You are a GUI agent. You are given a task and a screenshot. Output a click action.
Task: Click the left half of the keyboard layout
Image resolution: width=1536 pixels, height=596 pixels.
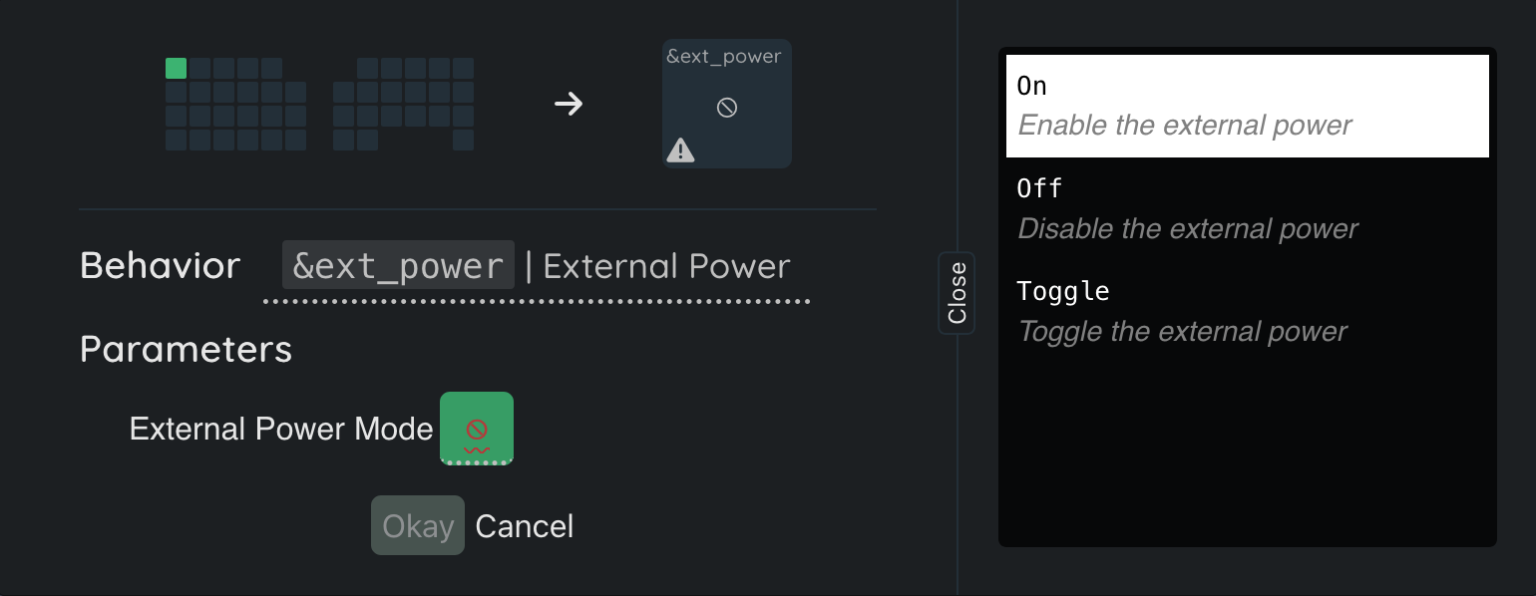(236, 104)
